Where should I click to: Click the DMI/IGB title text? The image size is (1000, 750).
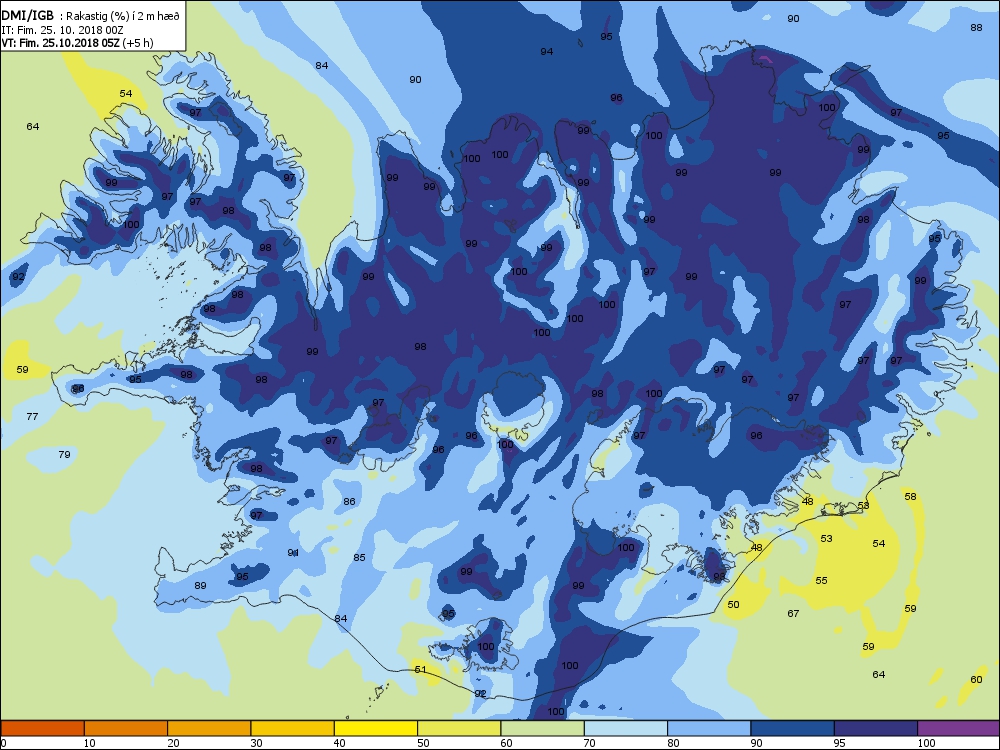(x=27, y=16)
